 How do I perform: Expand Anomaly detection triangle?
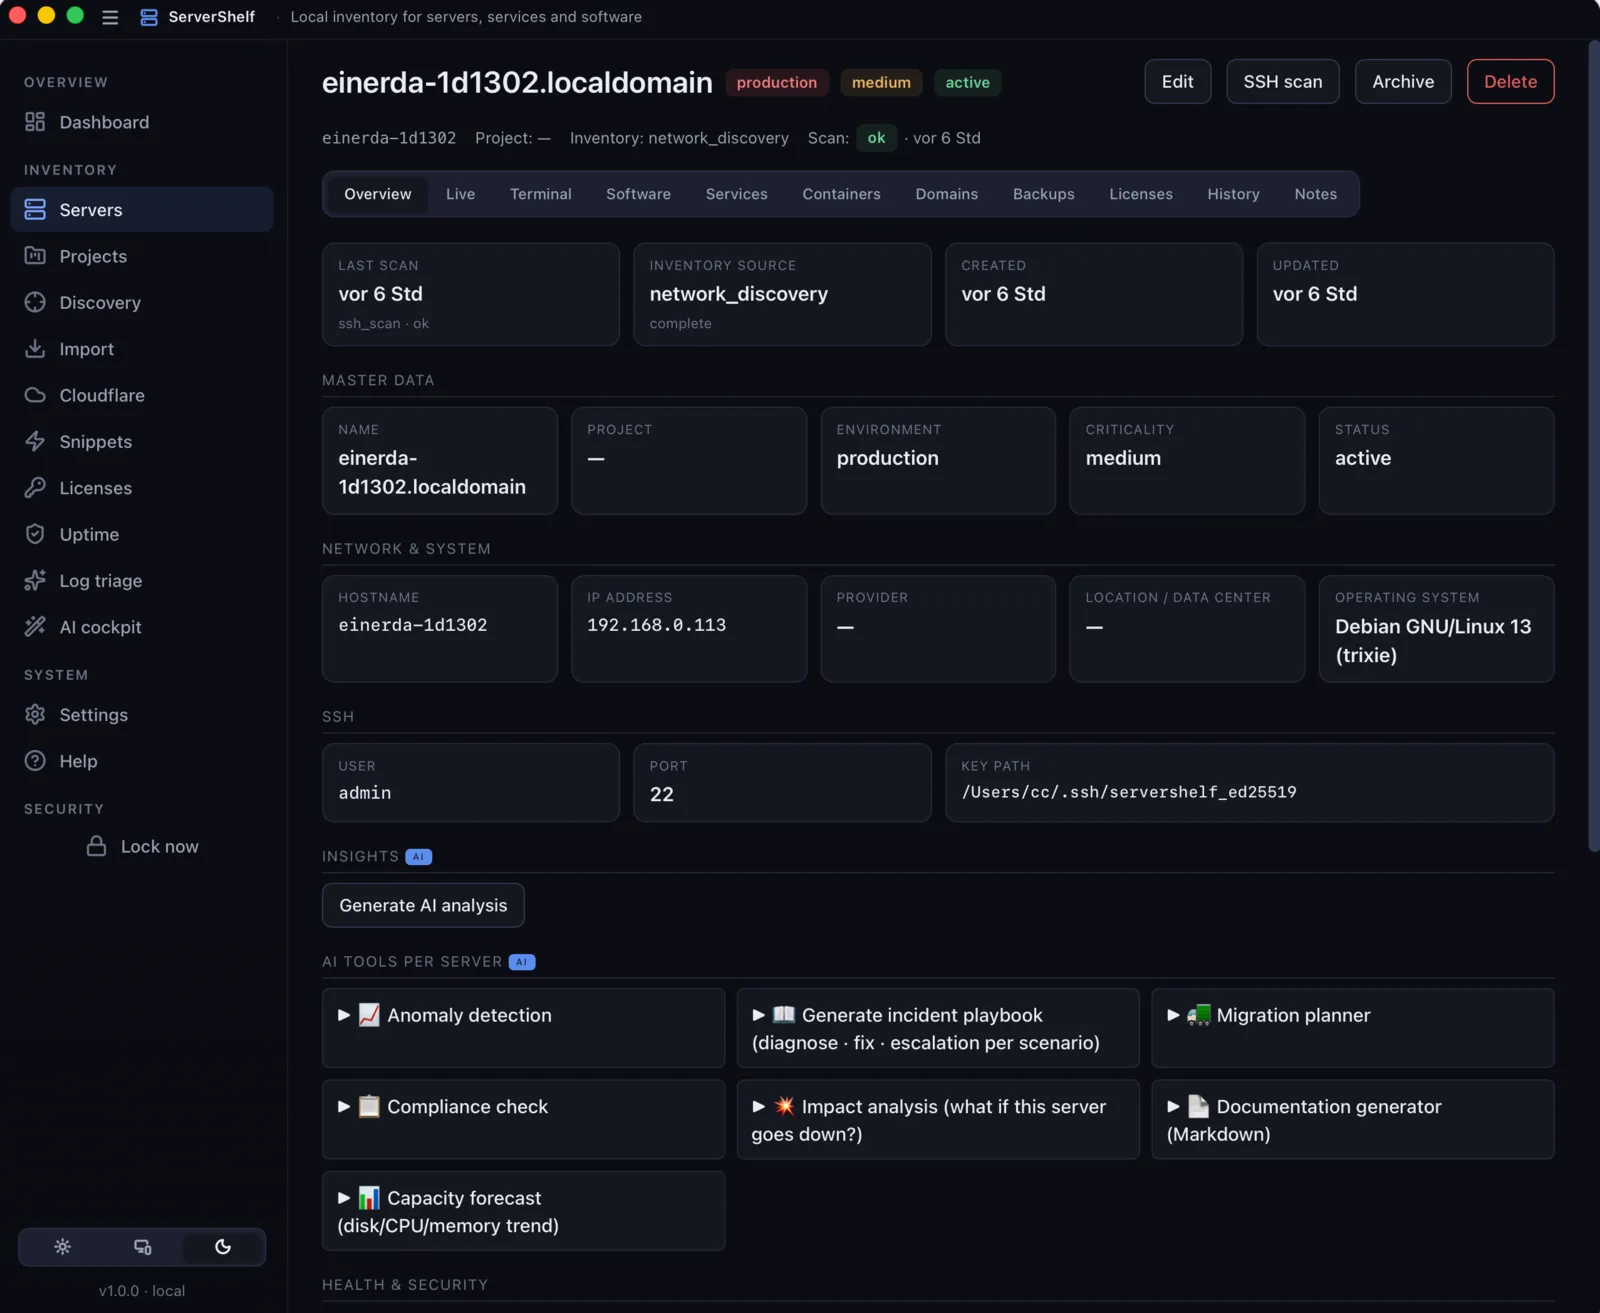tap(344, 1015)
